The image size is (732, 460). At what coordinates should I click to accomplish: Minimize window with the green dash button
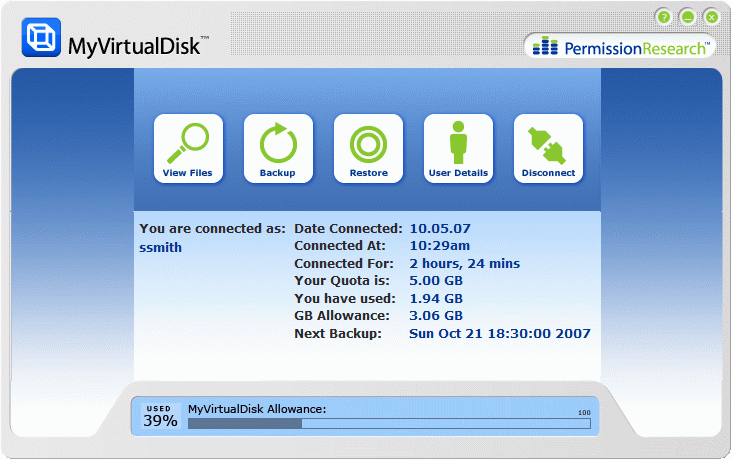click(x=688, y=18)
